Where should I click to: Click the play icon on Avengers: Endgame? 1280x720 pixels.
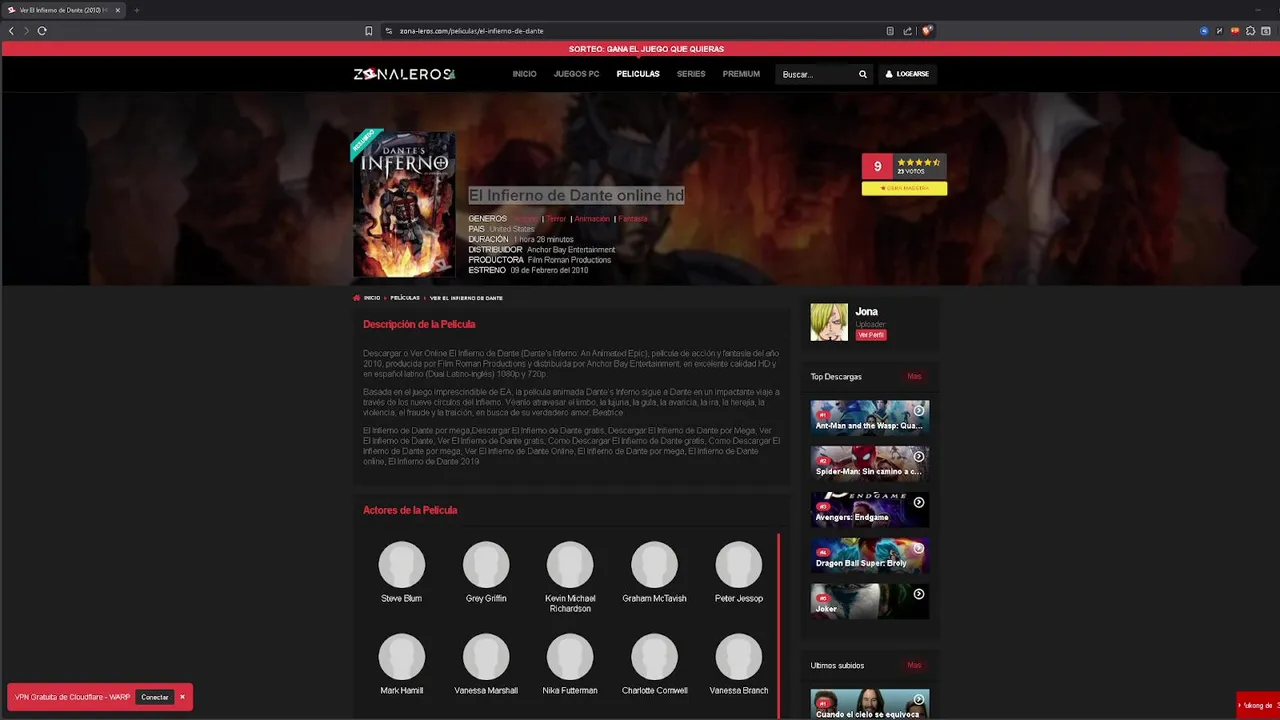[919, 503]
